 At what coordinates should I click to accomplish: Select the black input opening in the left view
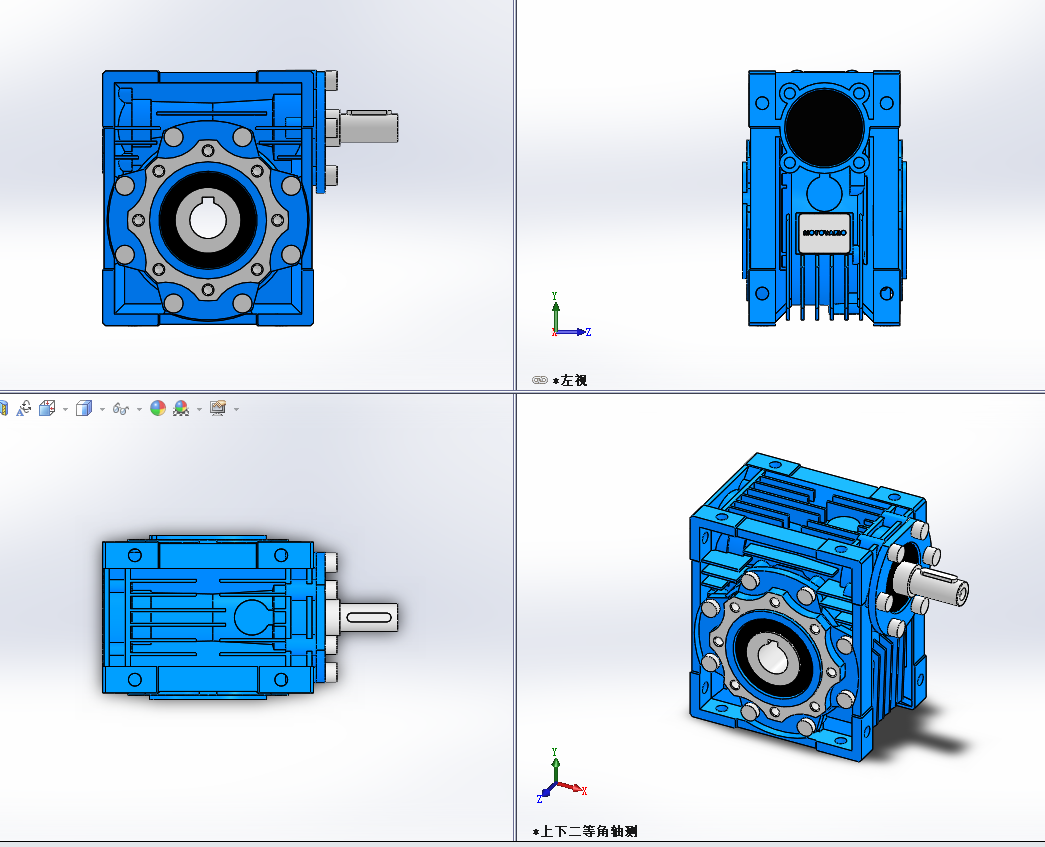pos(824,128)
